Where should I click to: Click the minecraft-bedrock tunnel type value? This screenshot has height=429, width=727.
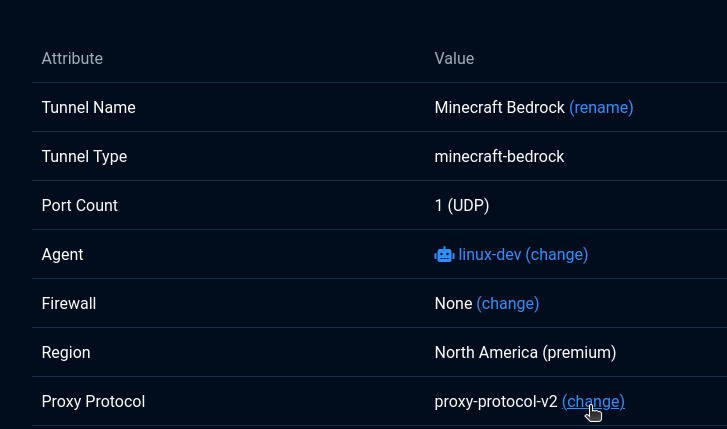(499, 157)
